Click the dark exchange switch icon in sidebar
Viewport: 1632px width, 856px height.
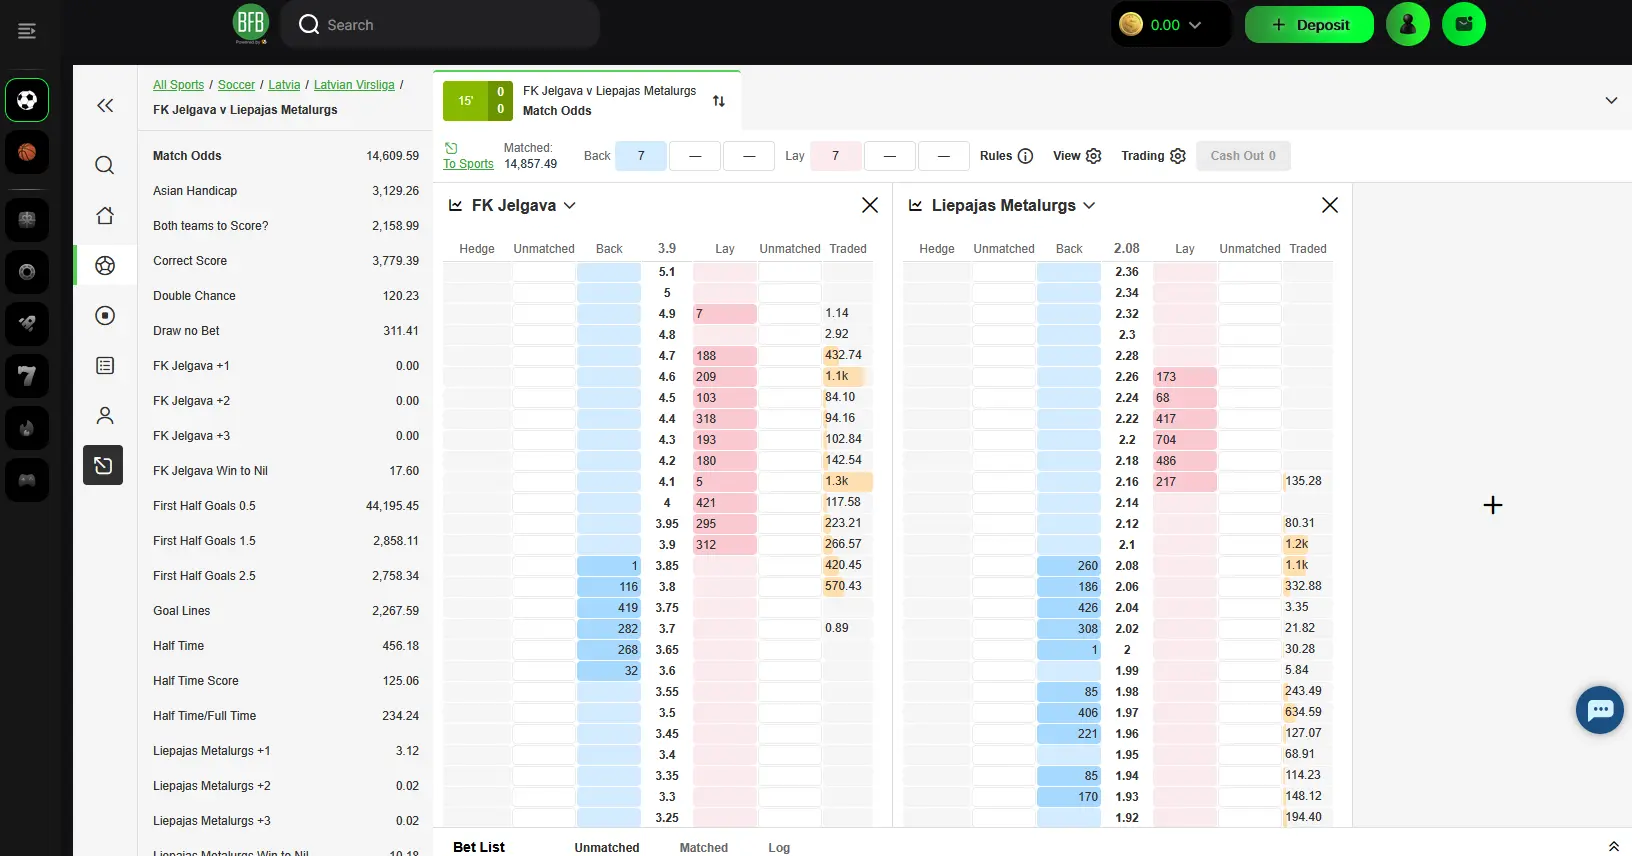click(x=103, y=465)
